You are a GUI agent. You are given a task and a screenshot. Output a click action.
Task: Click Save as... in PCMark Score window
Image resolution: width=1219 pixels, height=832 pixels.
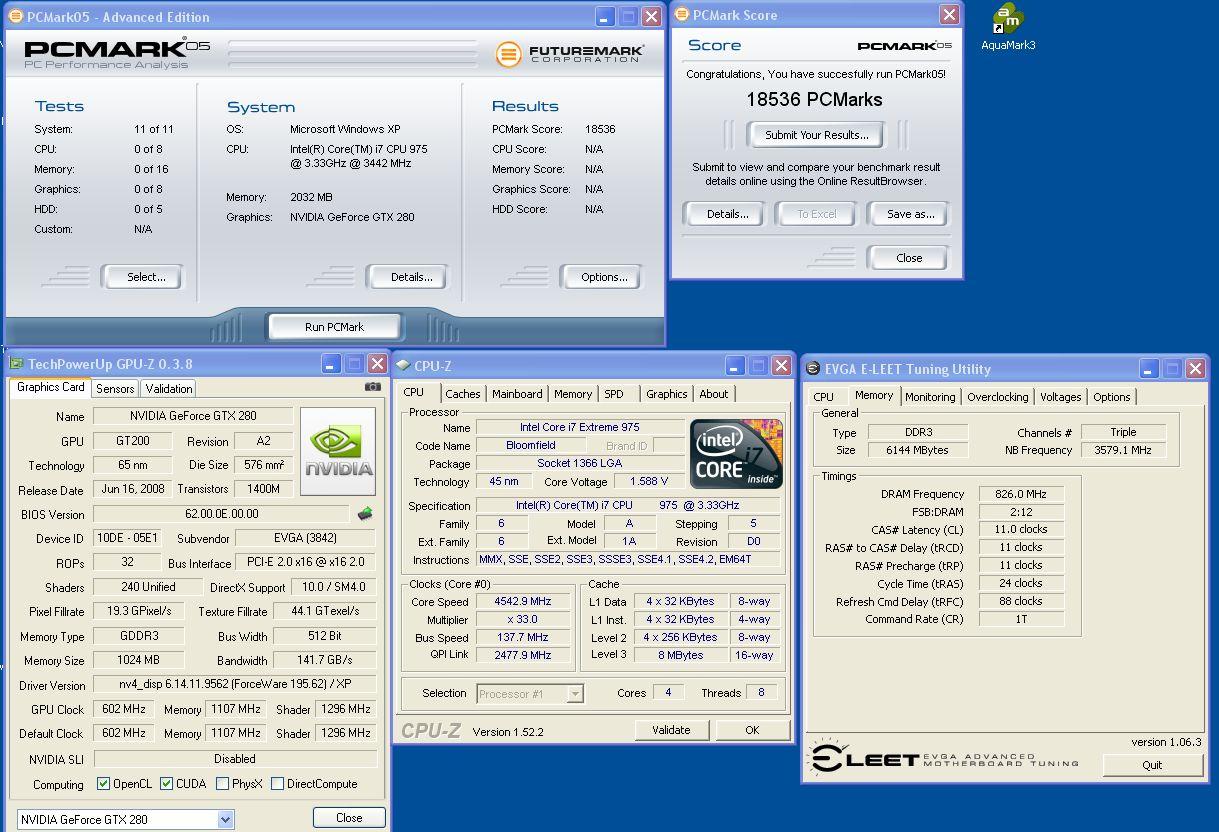click(910, 214)
